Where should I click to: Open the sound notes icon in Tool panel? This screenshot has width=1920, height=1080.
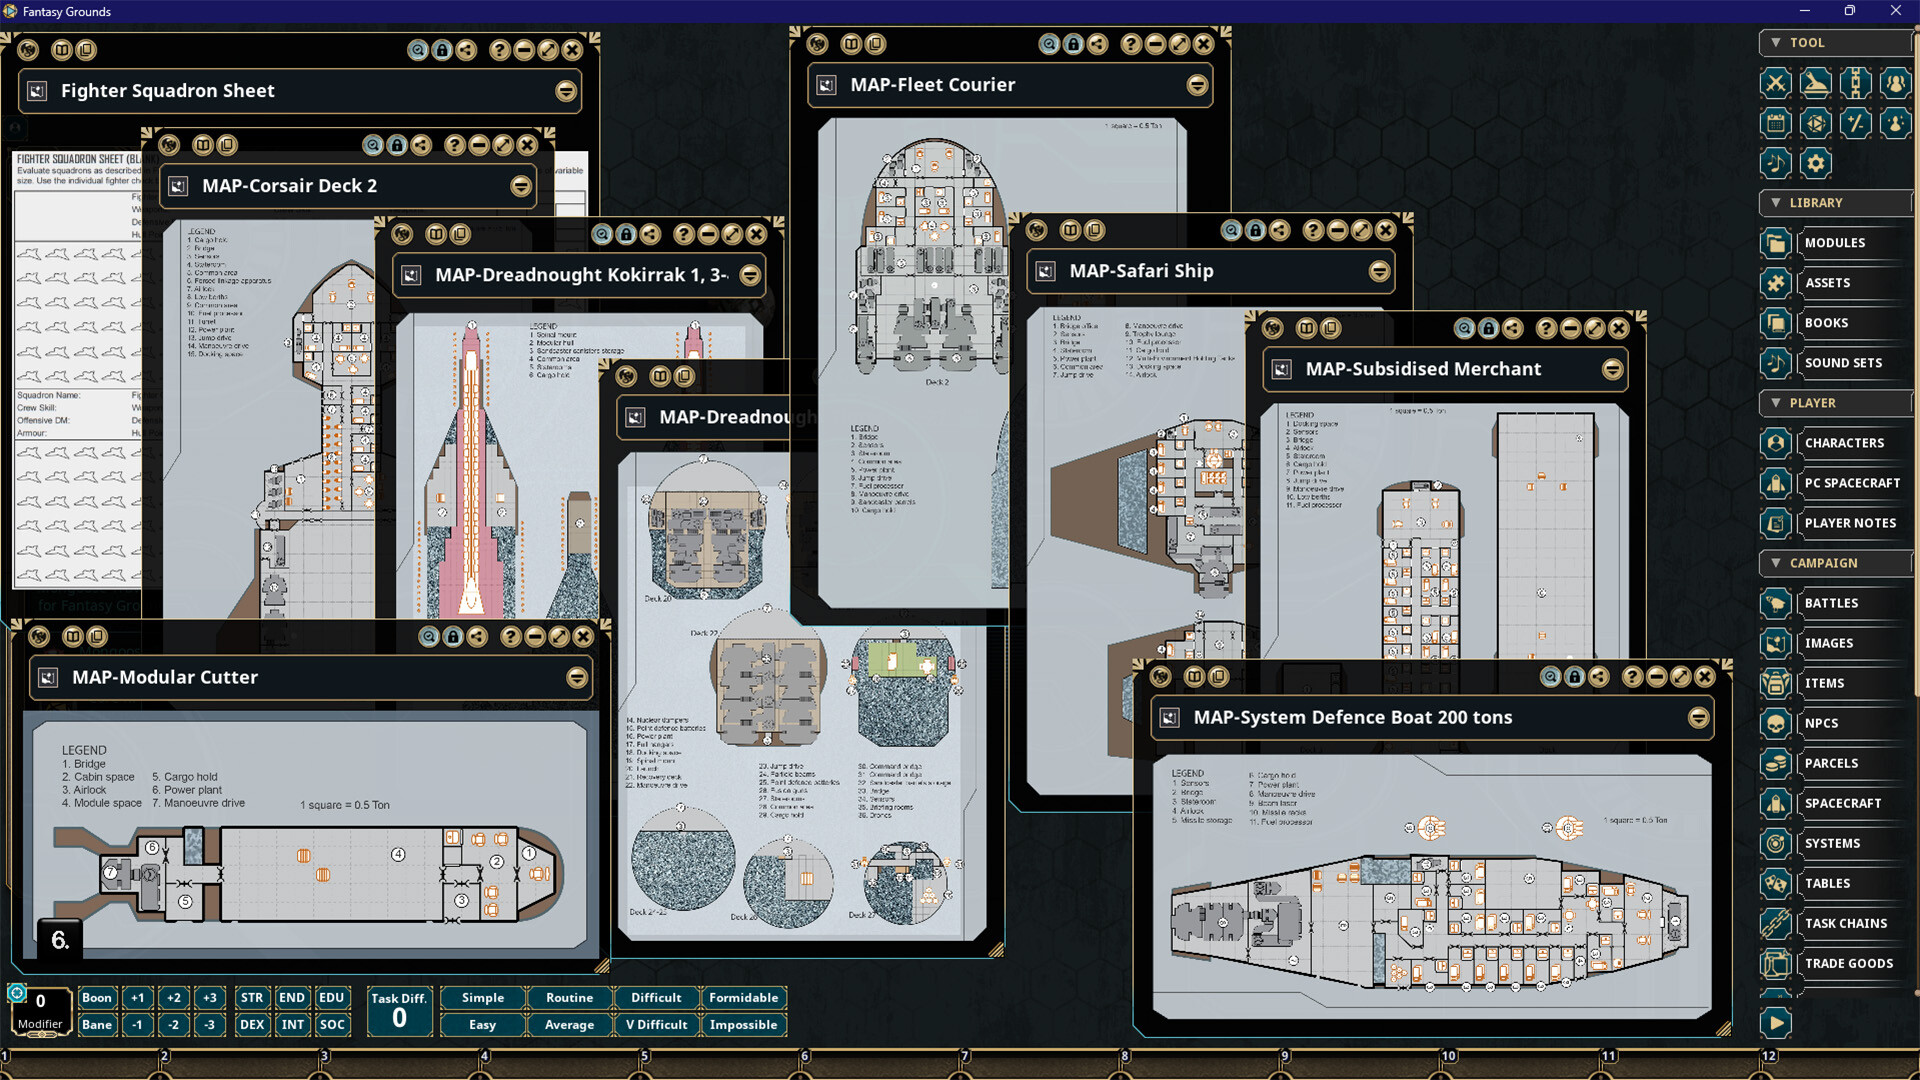click(1776, 163)
